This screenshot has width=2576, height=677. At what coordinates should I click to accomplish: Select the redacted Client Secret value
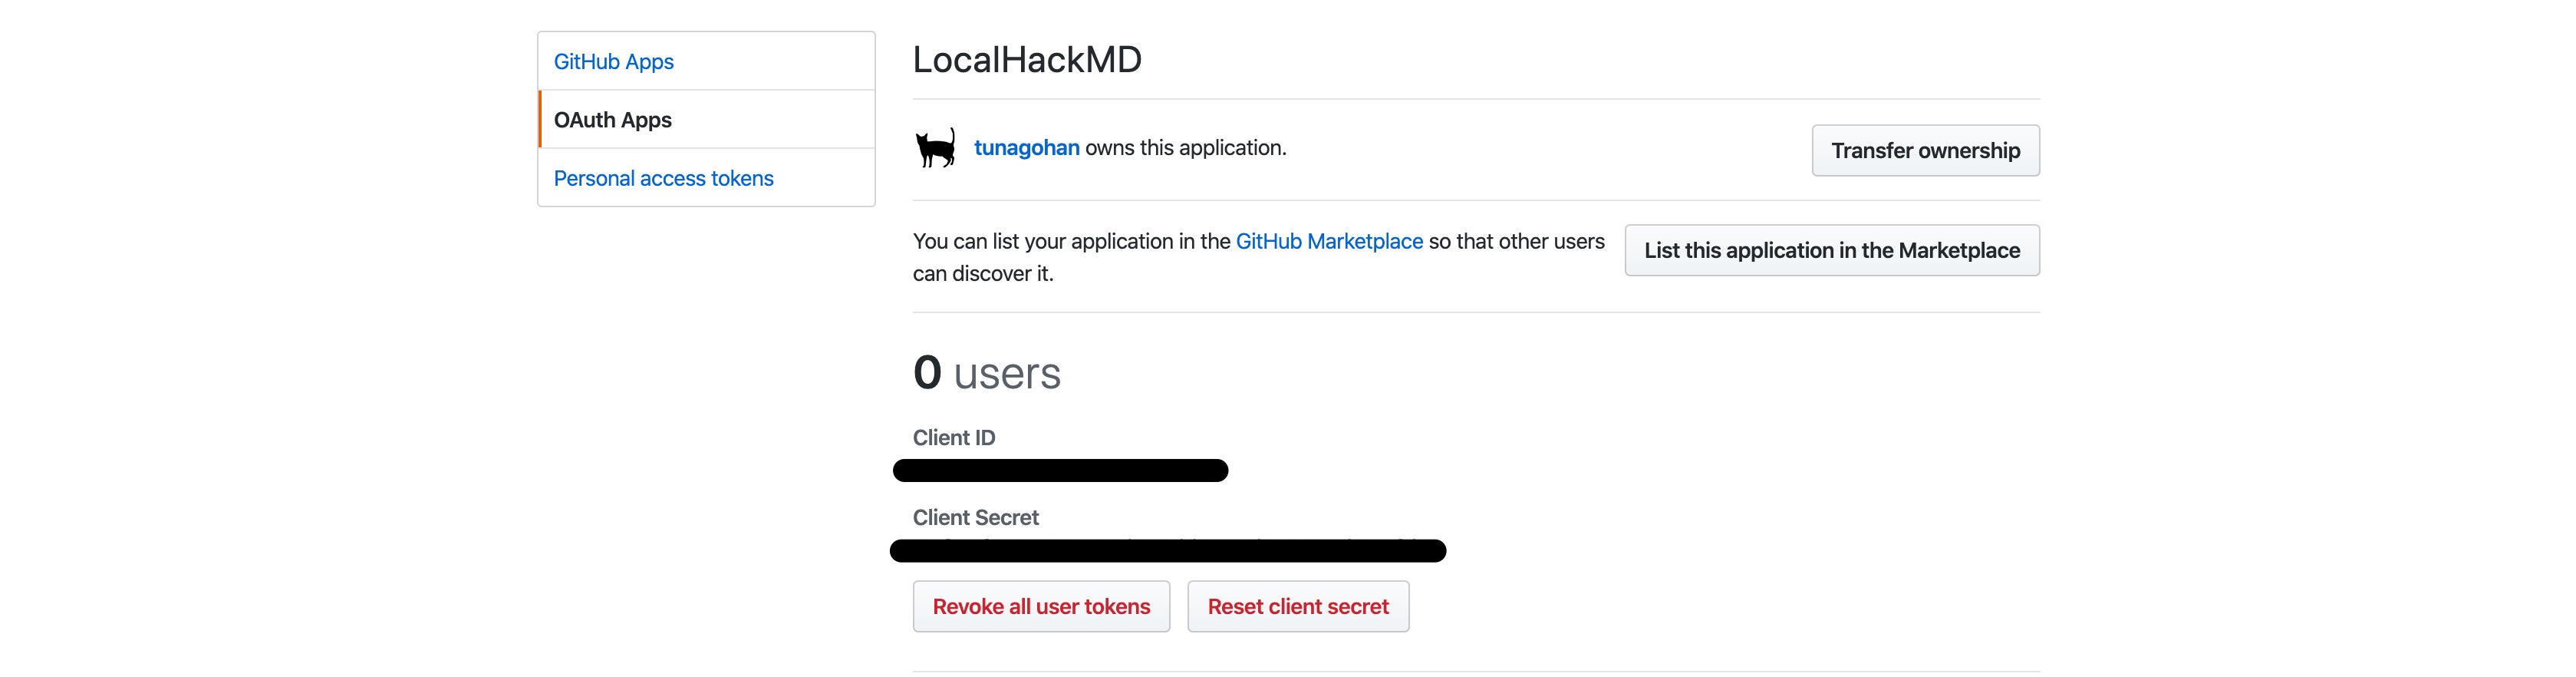pos(1170,550)
